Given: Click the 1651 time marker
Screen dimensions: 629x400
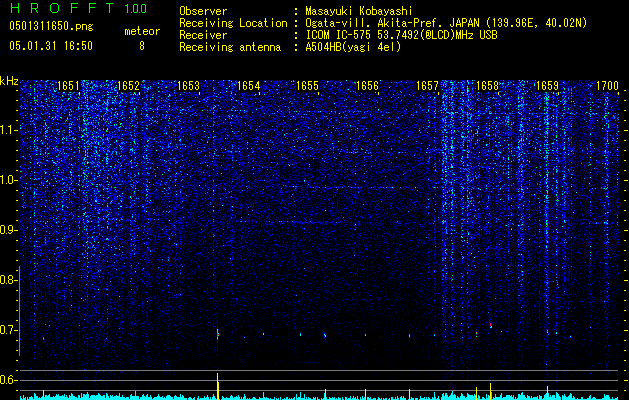Looking at the screenshot, I should point(68,86).
